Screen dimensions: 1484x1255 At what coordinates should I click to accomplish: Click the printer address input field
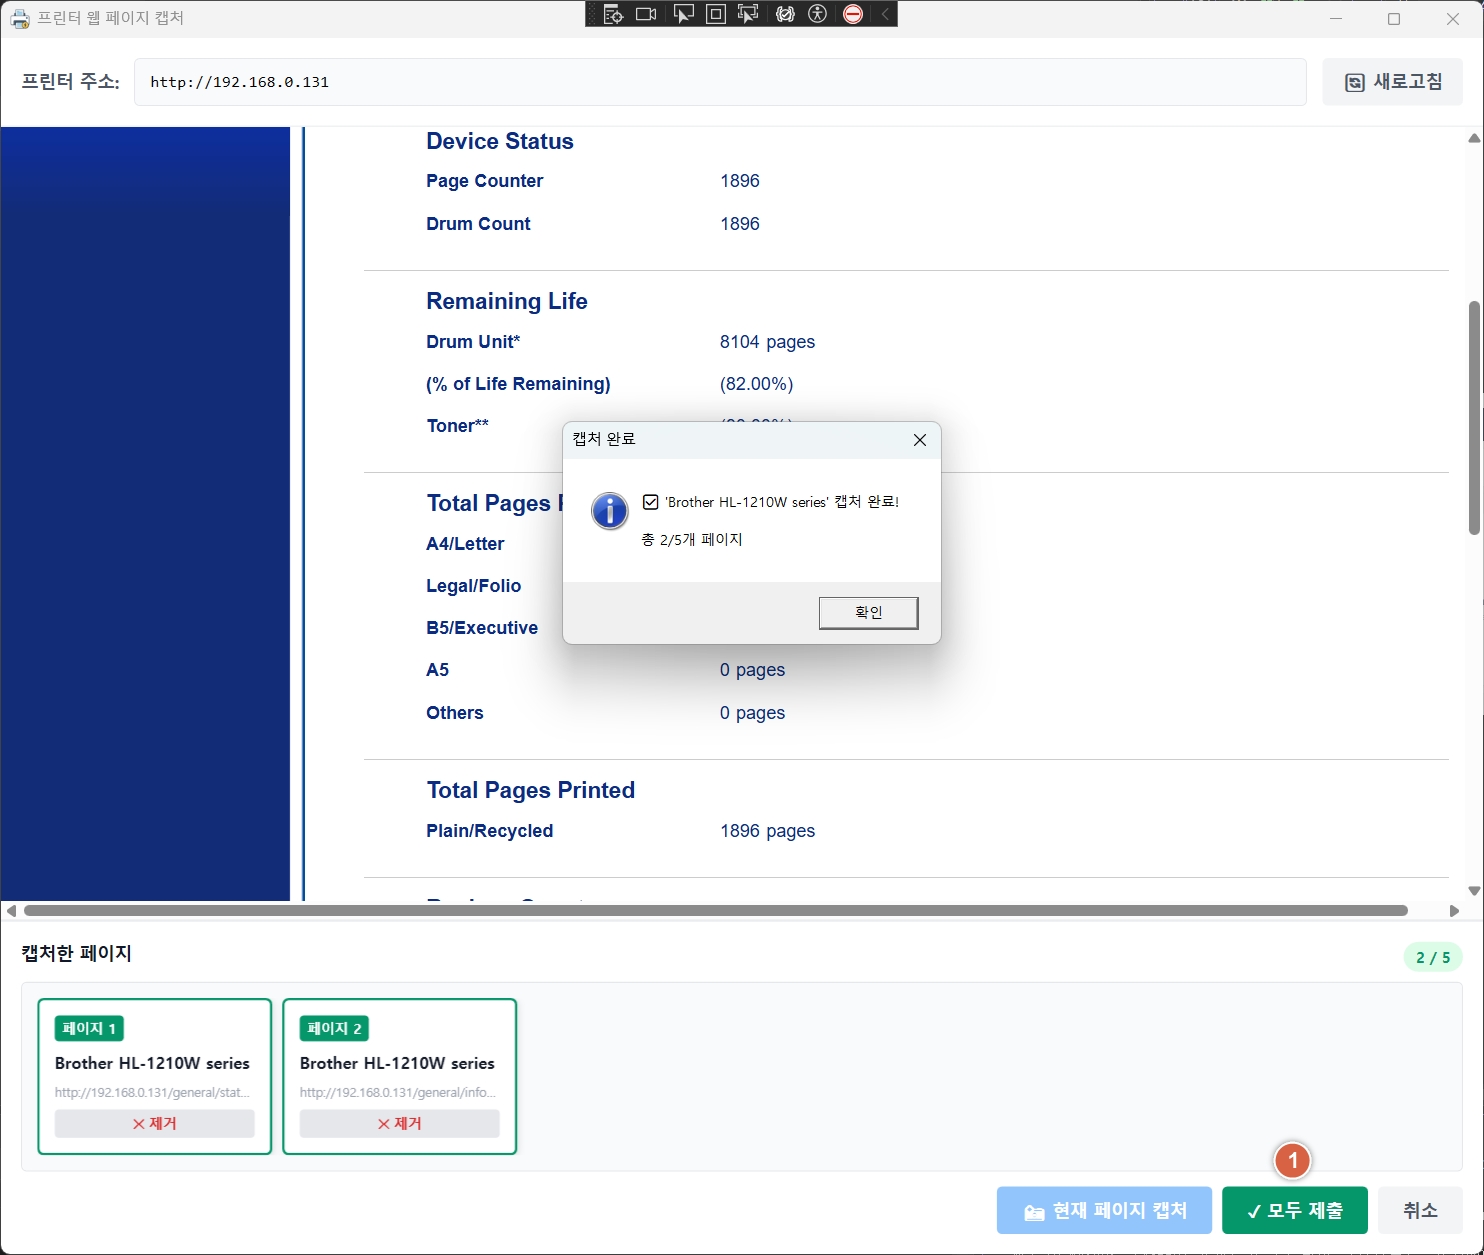click(x=720, y=82)
